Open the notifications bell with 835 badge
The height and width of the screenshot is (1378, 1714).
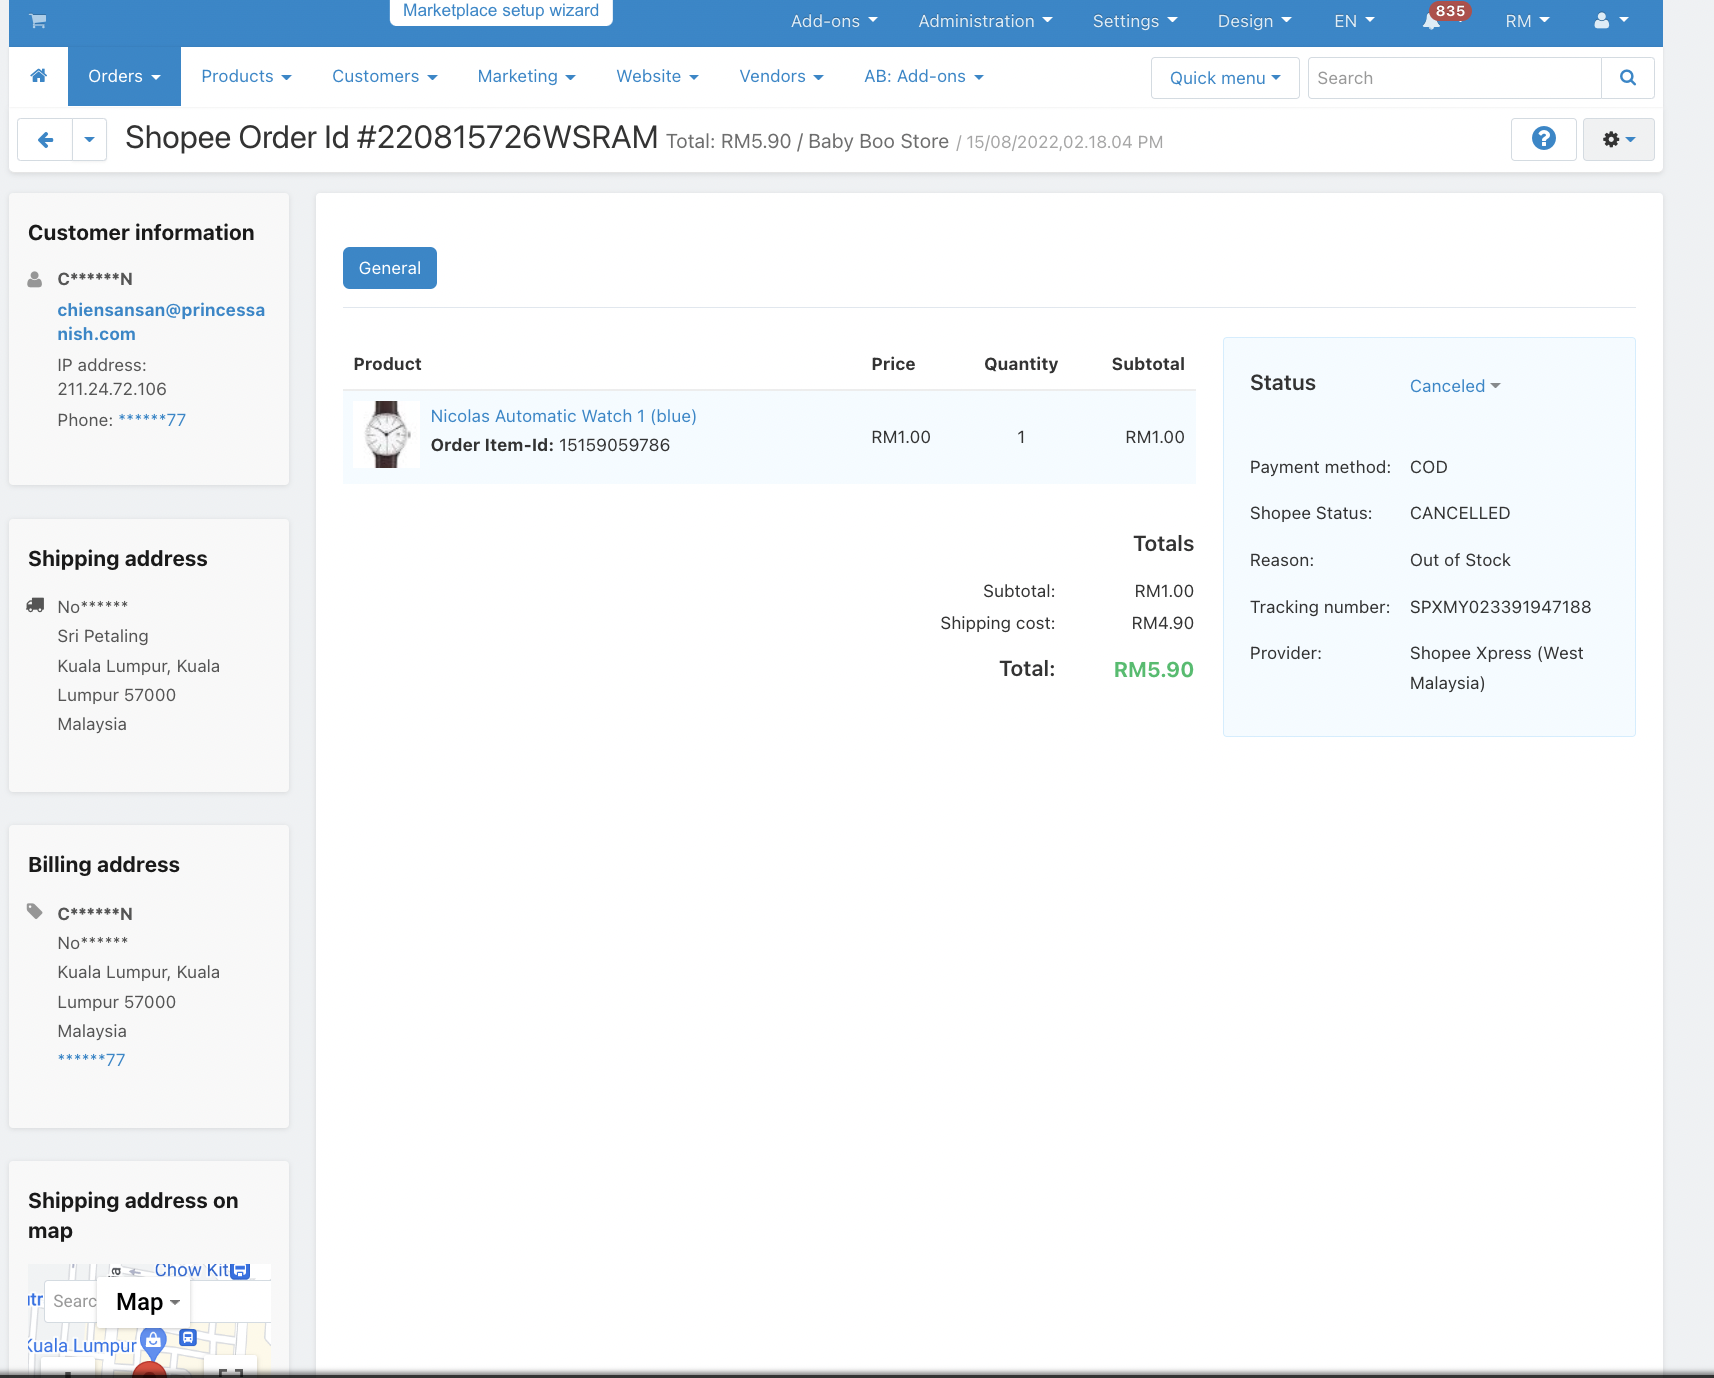coord(1432,21)
